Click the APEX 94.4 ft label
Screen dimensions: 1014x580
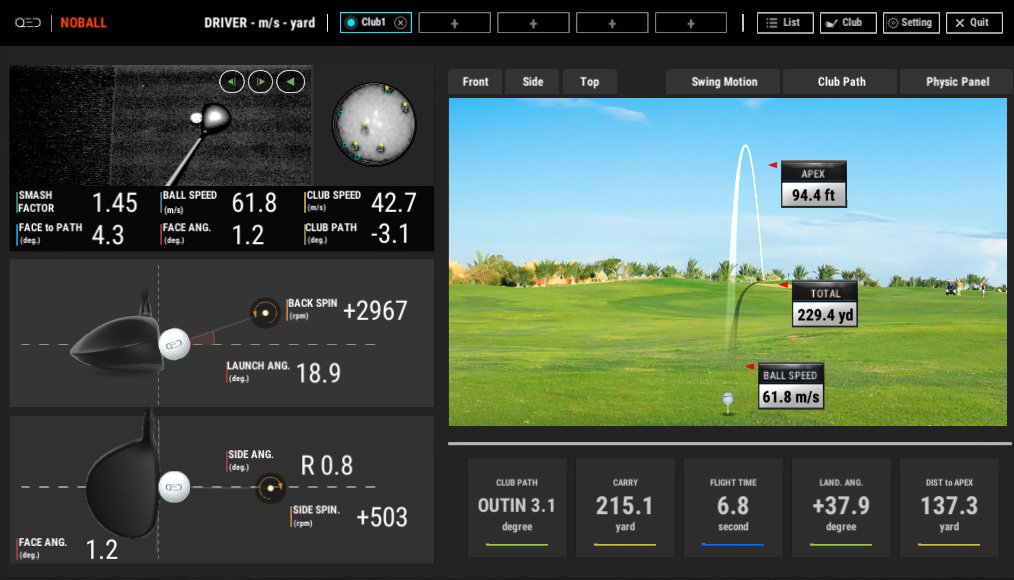pos(814,184)
